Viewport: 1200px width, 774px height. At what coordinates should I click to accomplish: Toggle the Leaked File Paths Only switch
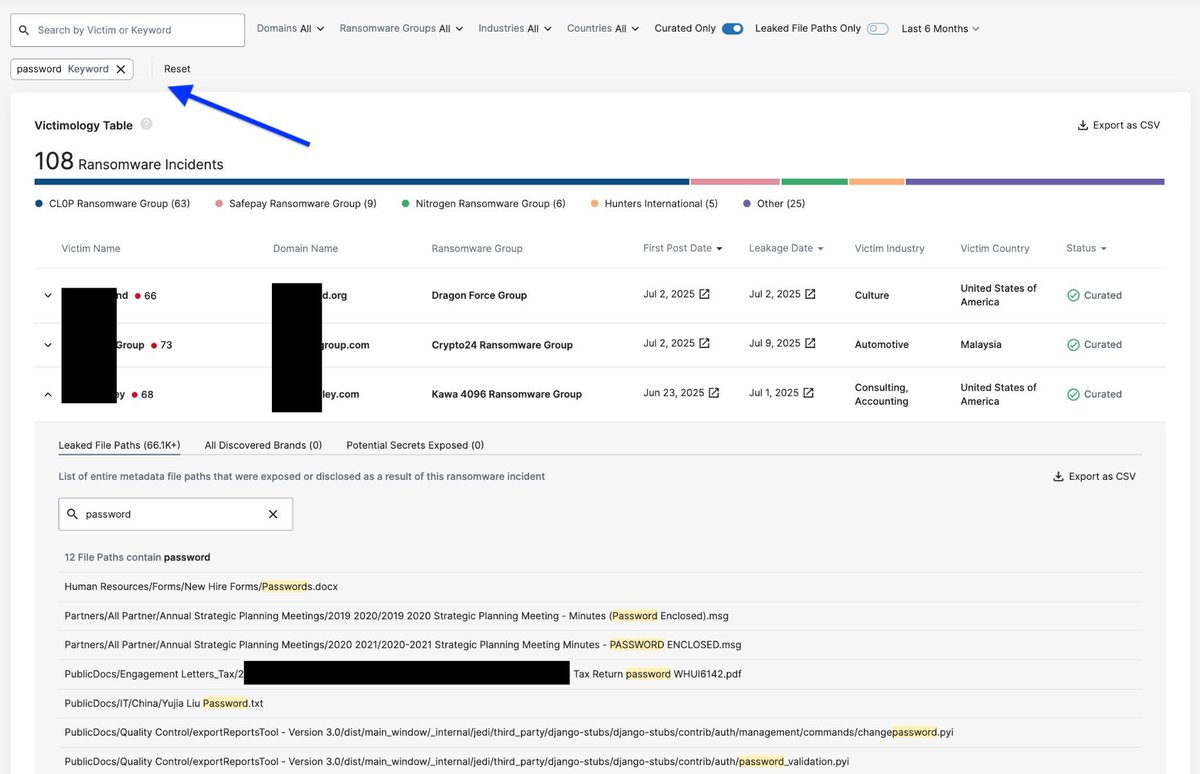point(878,29)
